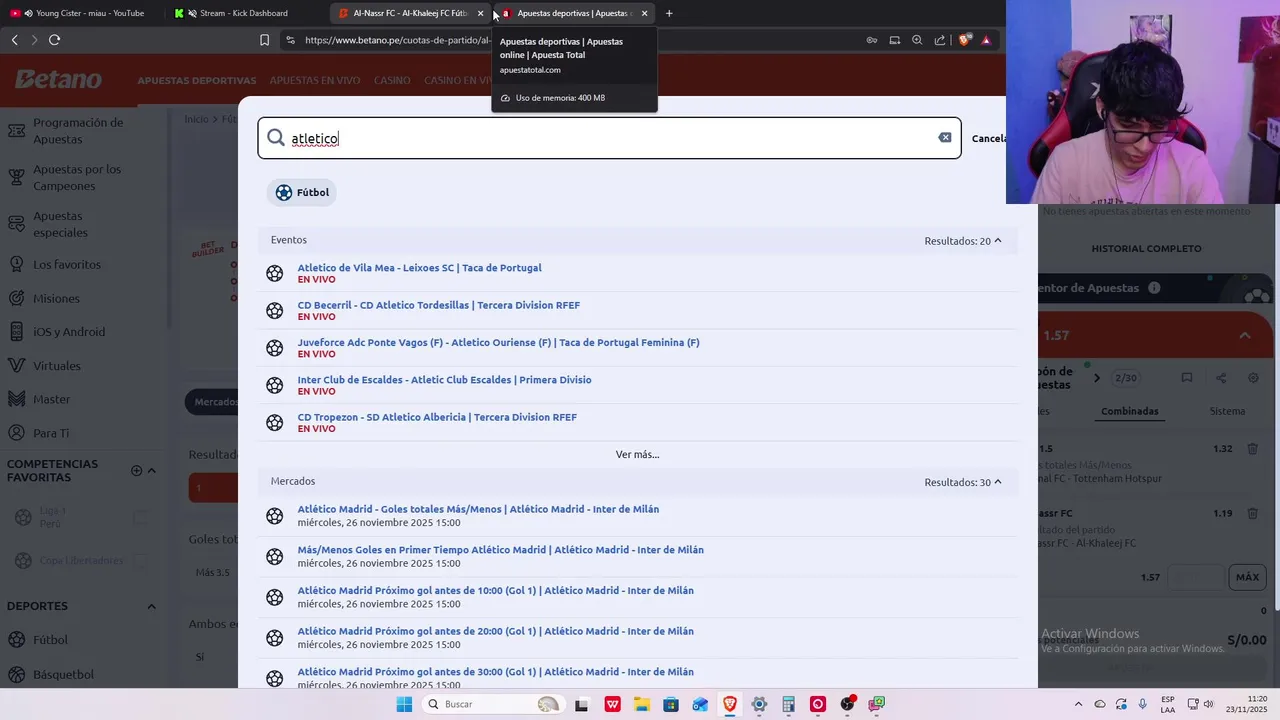Open Apuestas en Vivo in the top navigation
Screen dimensions: 1280x720
pos(315,80)
